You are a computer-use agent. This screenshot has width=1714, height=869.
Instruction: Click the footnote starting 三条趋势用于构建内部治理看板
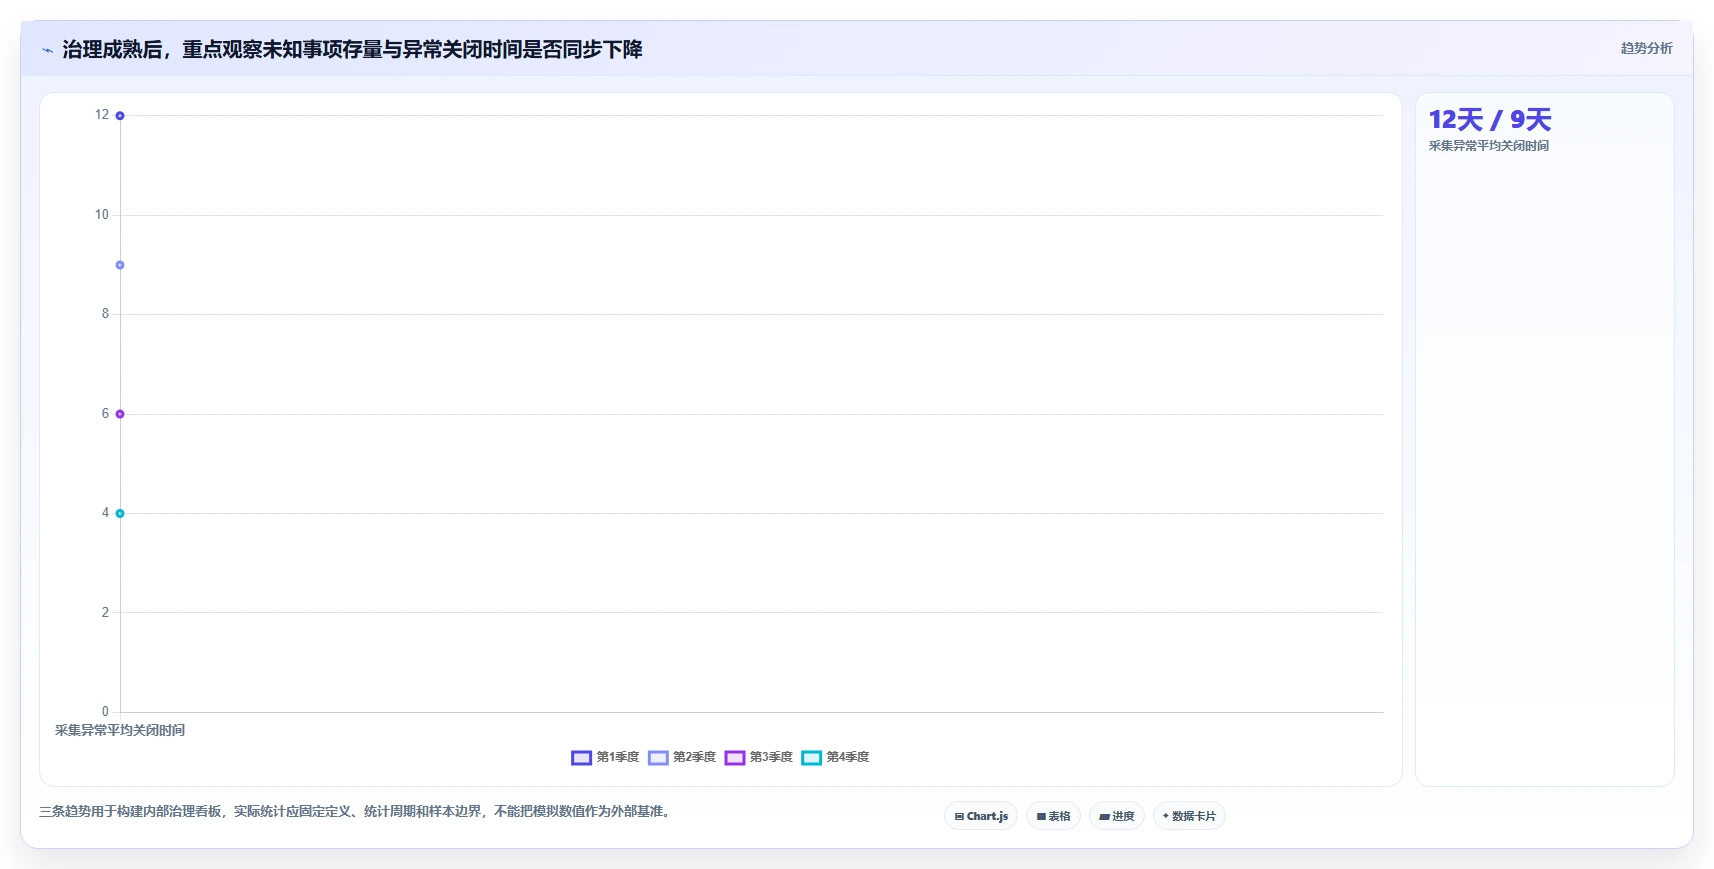pos(357,811)
